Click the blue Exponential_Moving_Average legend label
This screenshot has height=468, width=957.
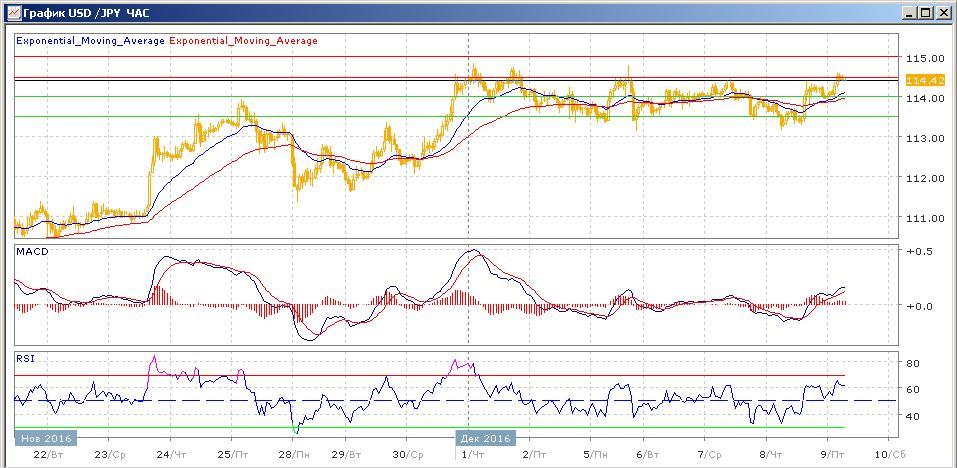pos(91,41)
